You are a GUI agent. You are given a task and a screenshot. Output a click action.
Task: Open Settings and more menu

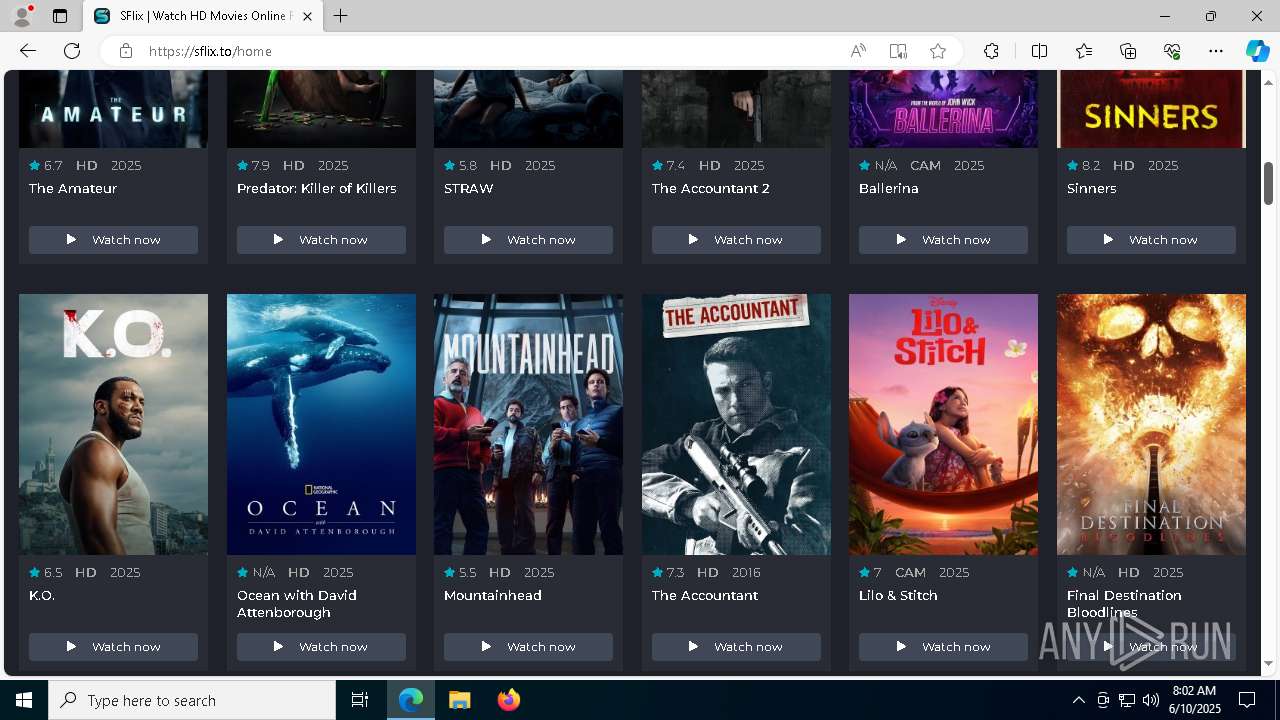click(x=1216, y=51)
